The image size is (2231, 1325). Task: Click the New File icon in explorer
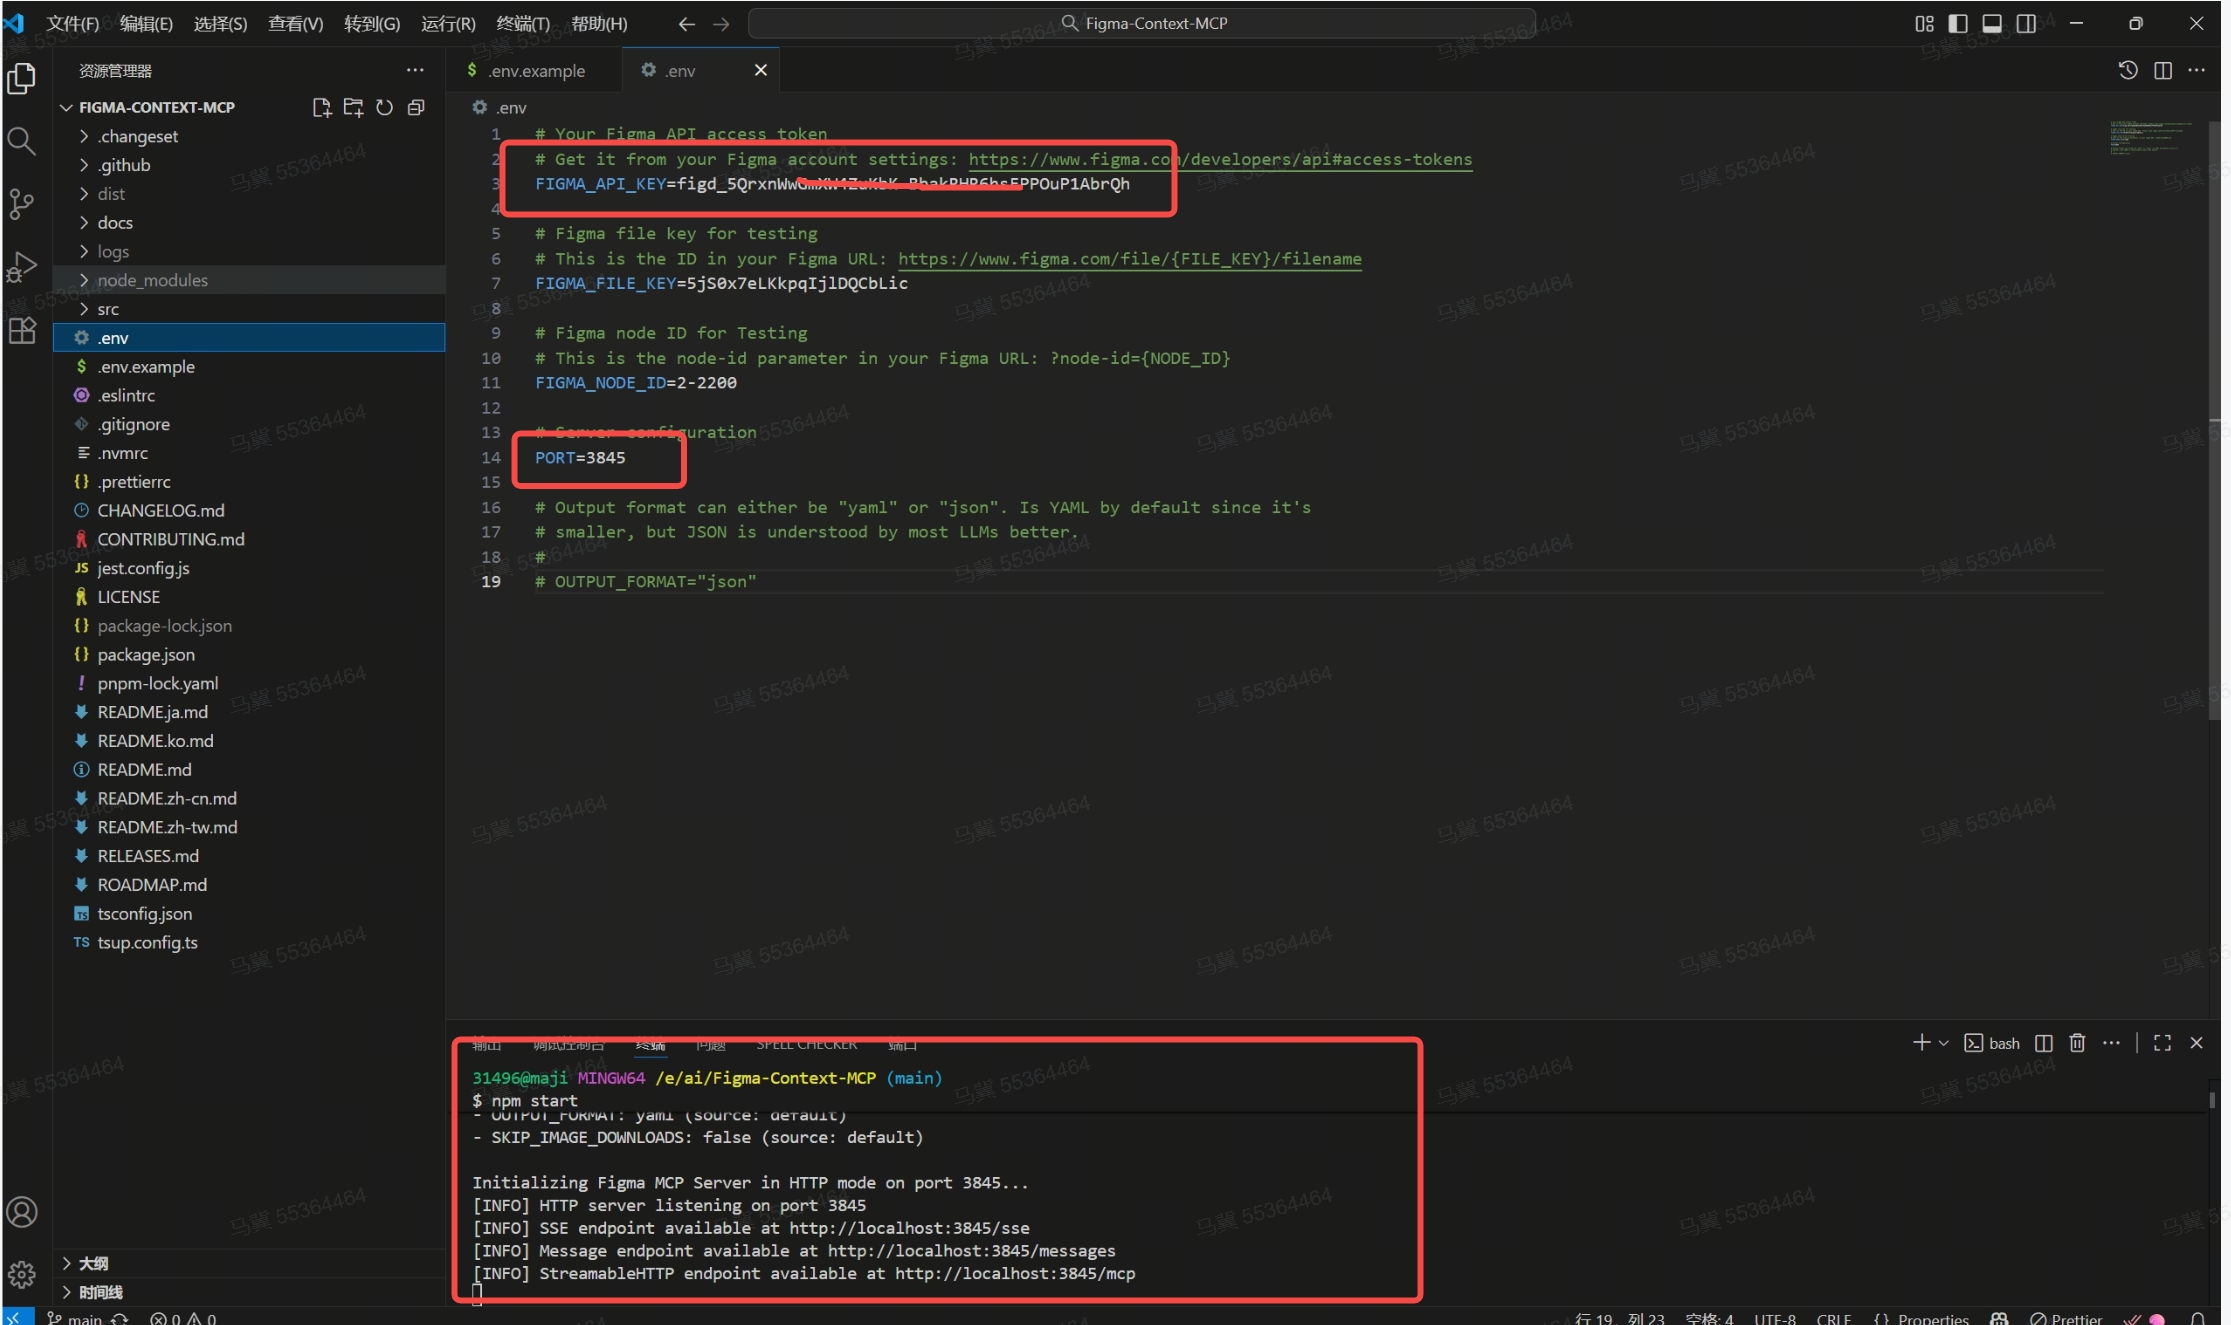tap(321, 107)
